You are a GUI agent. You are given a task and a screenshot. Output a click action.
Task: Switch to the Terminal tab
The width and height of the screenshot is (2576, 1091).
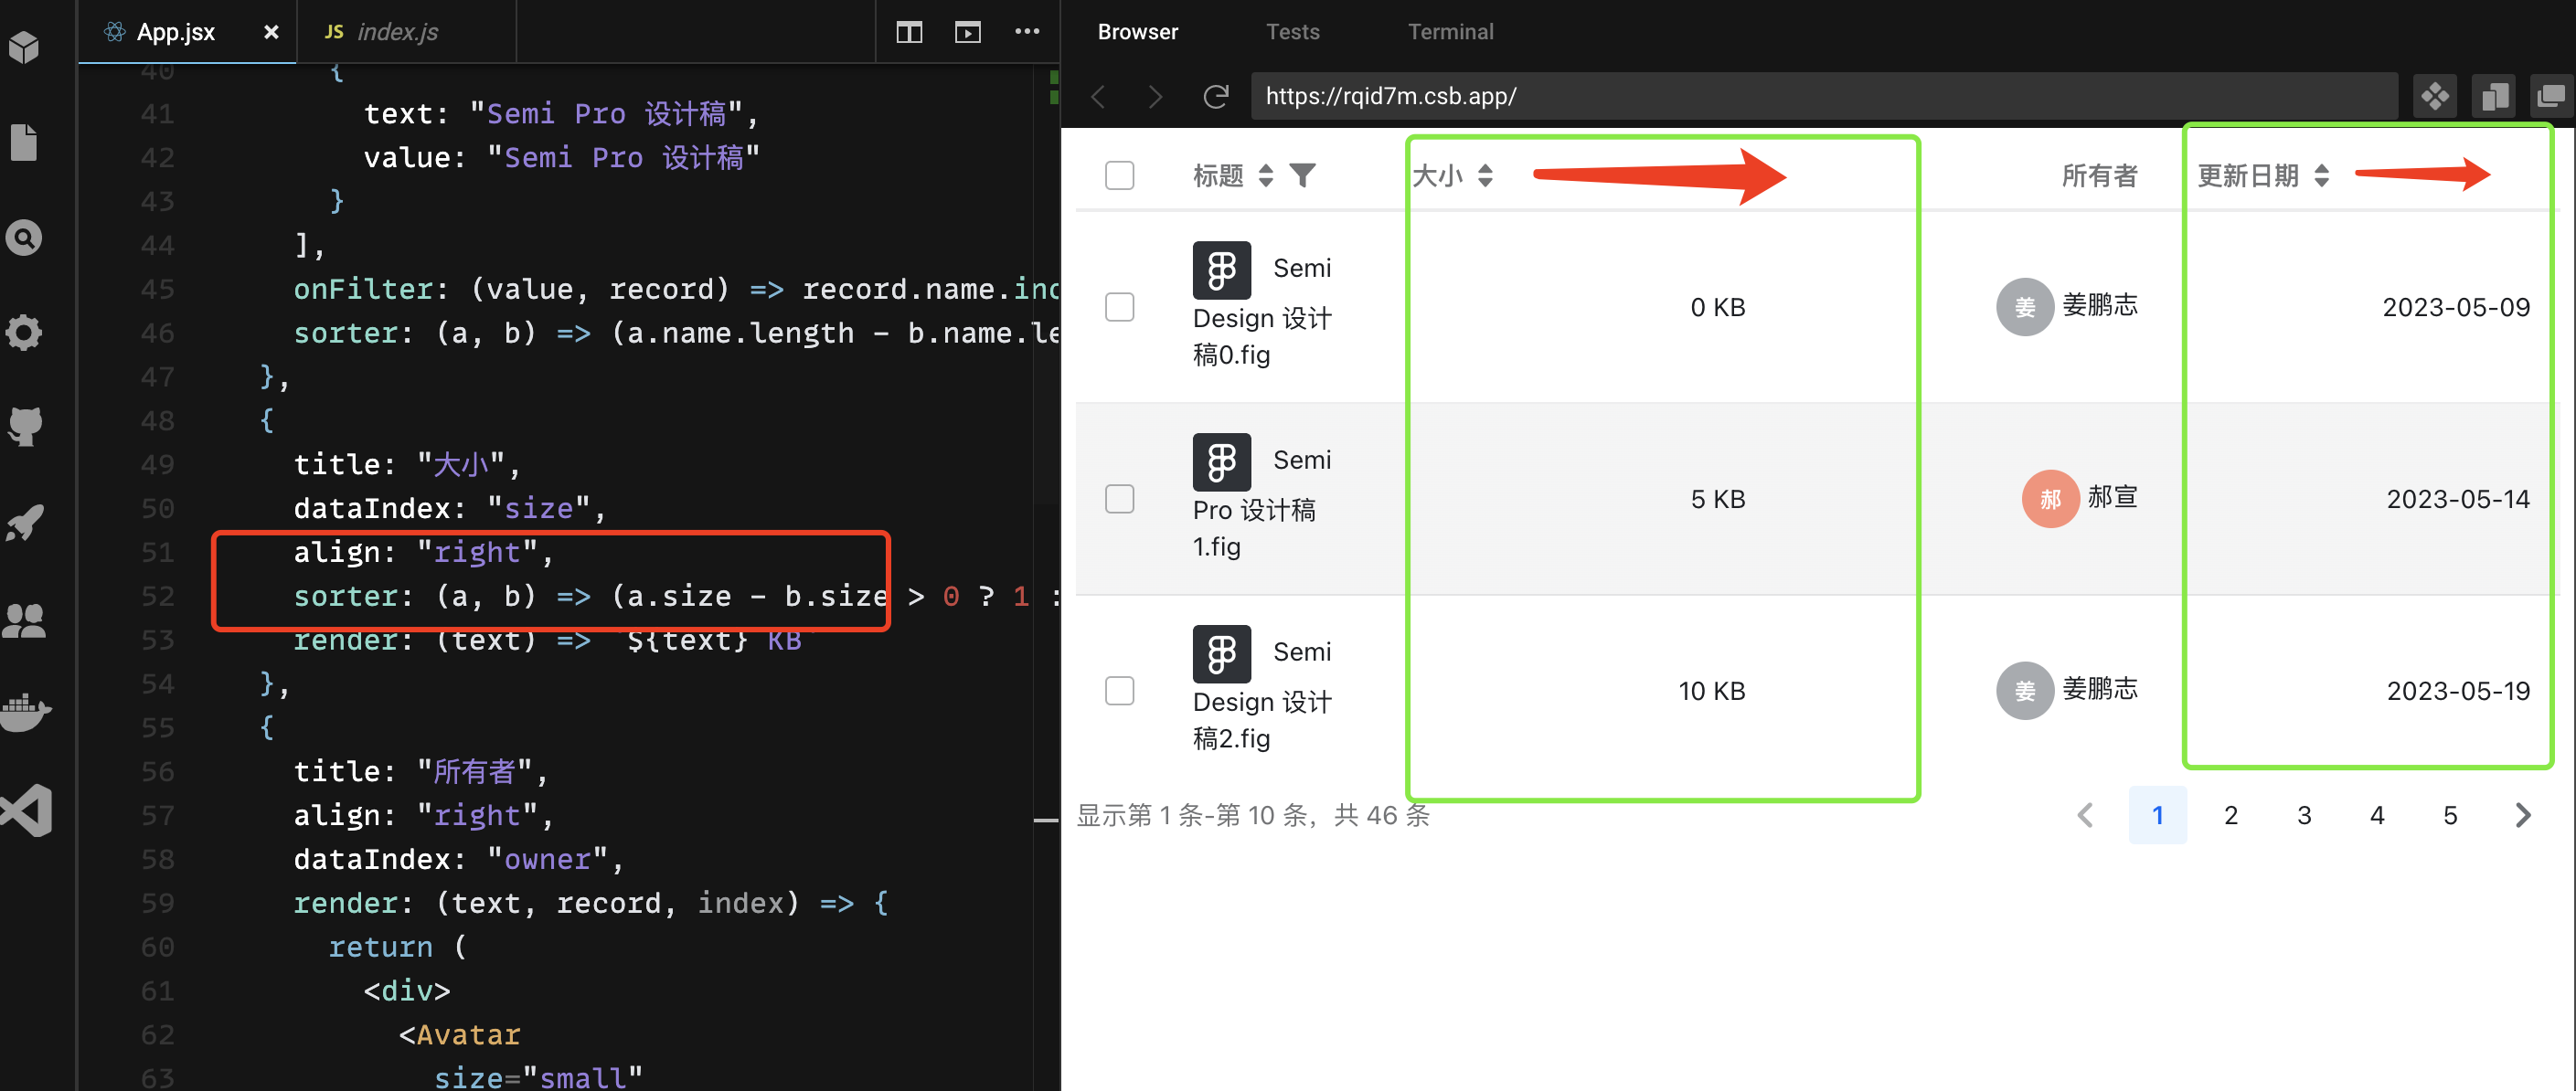(1450, 31)
